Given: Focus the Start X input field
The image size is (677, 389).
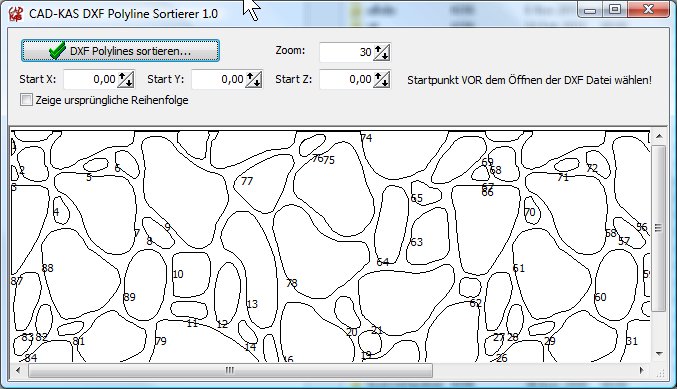Looking at the screenshot, I should [90, 79].
